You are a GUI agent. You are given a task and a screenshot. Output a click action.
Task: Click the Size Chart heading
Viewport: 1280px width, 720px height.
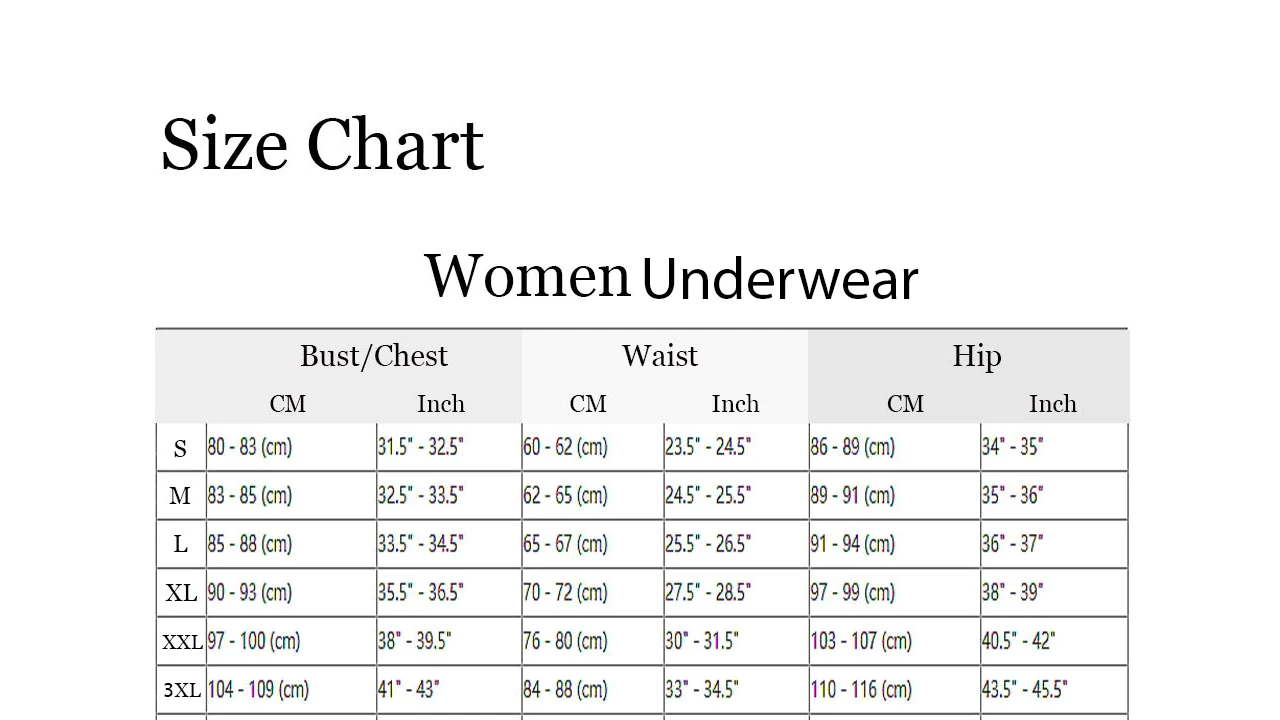coord(322,145)
